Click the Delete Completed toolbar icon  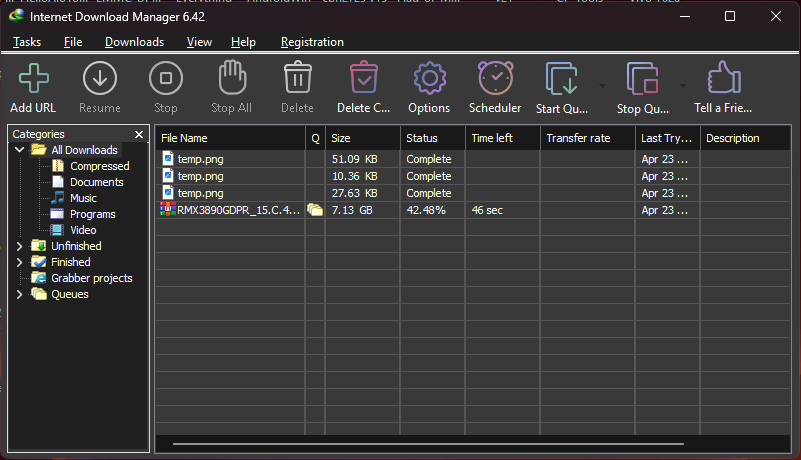point(363,79)
